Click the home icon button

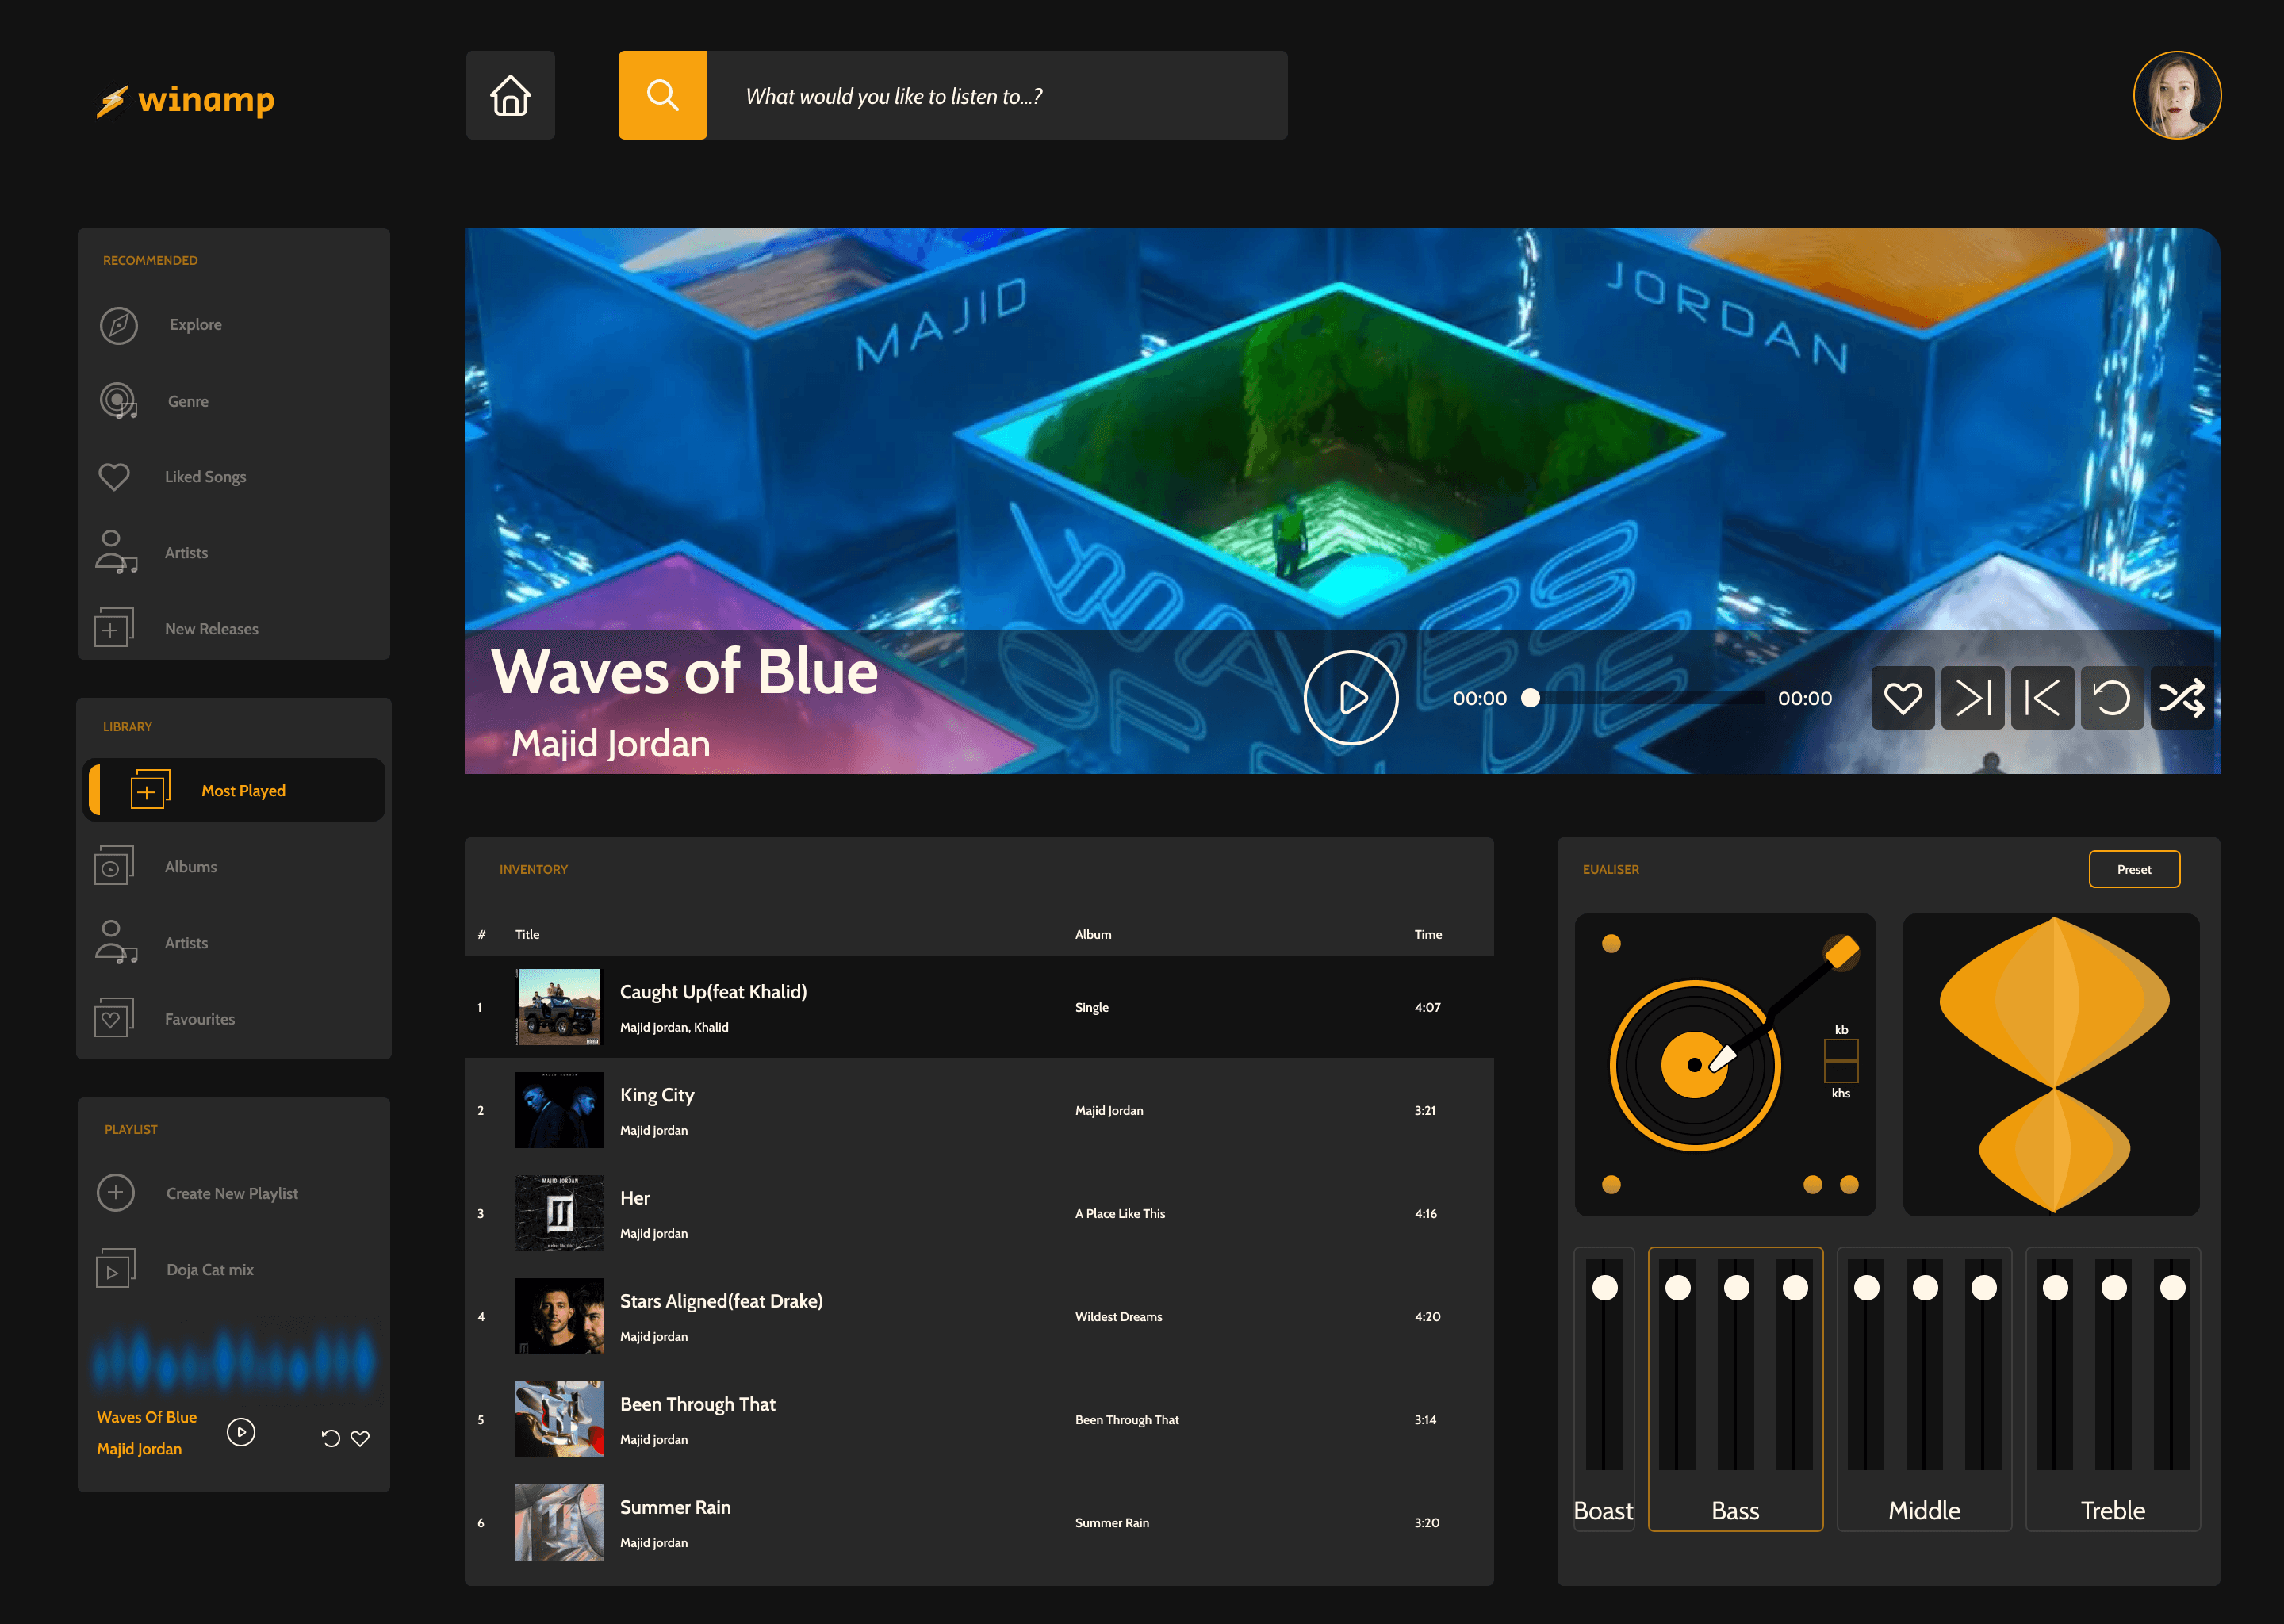tap(510, 95)
